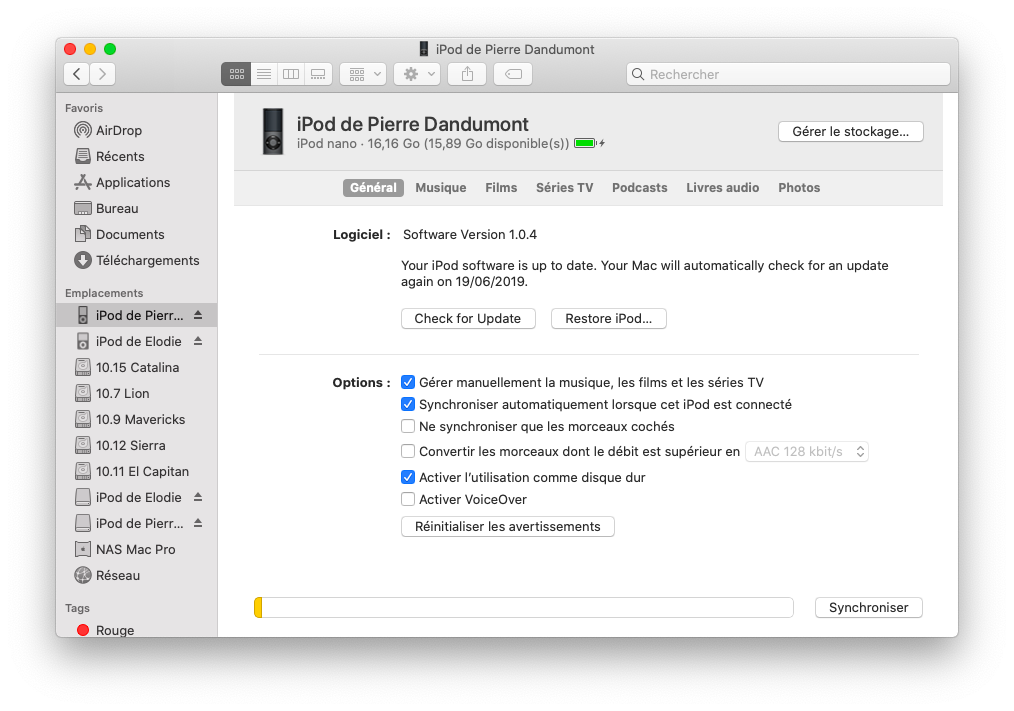1014x711 pixels.
Task: Switch to the Séries TV tab
Action: (565, 188)
